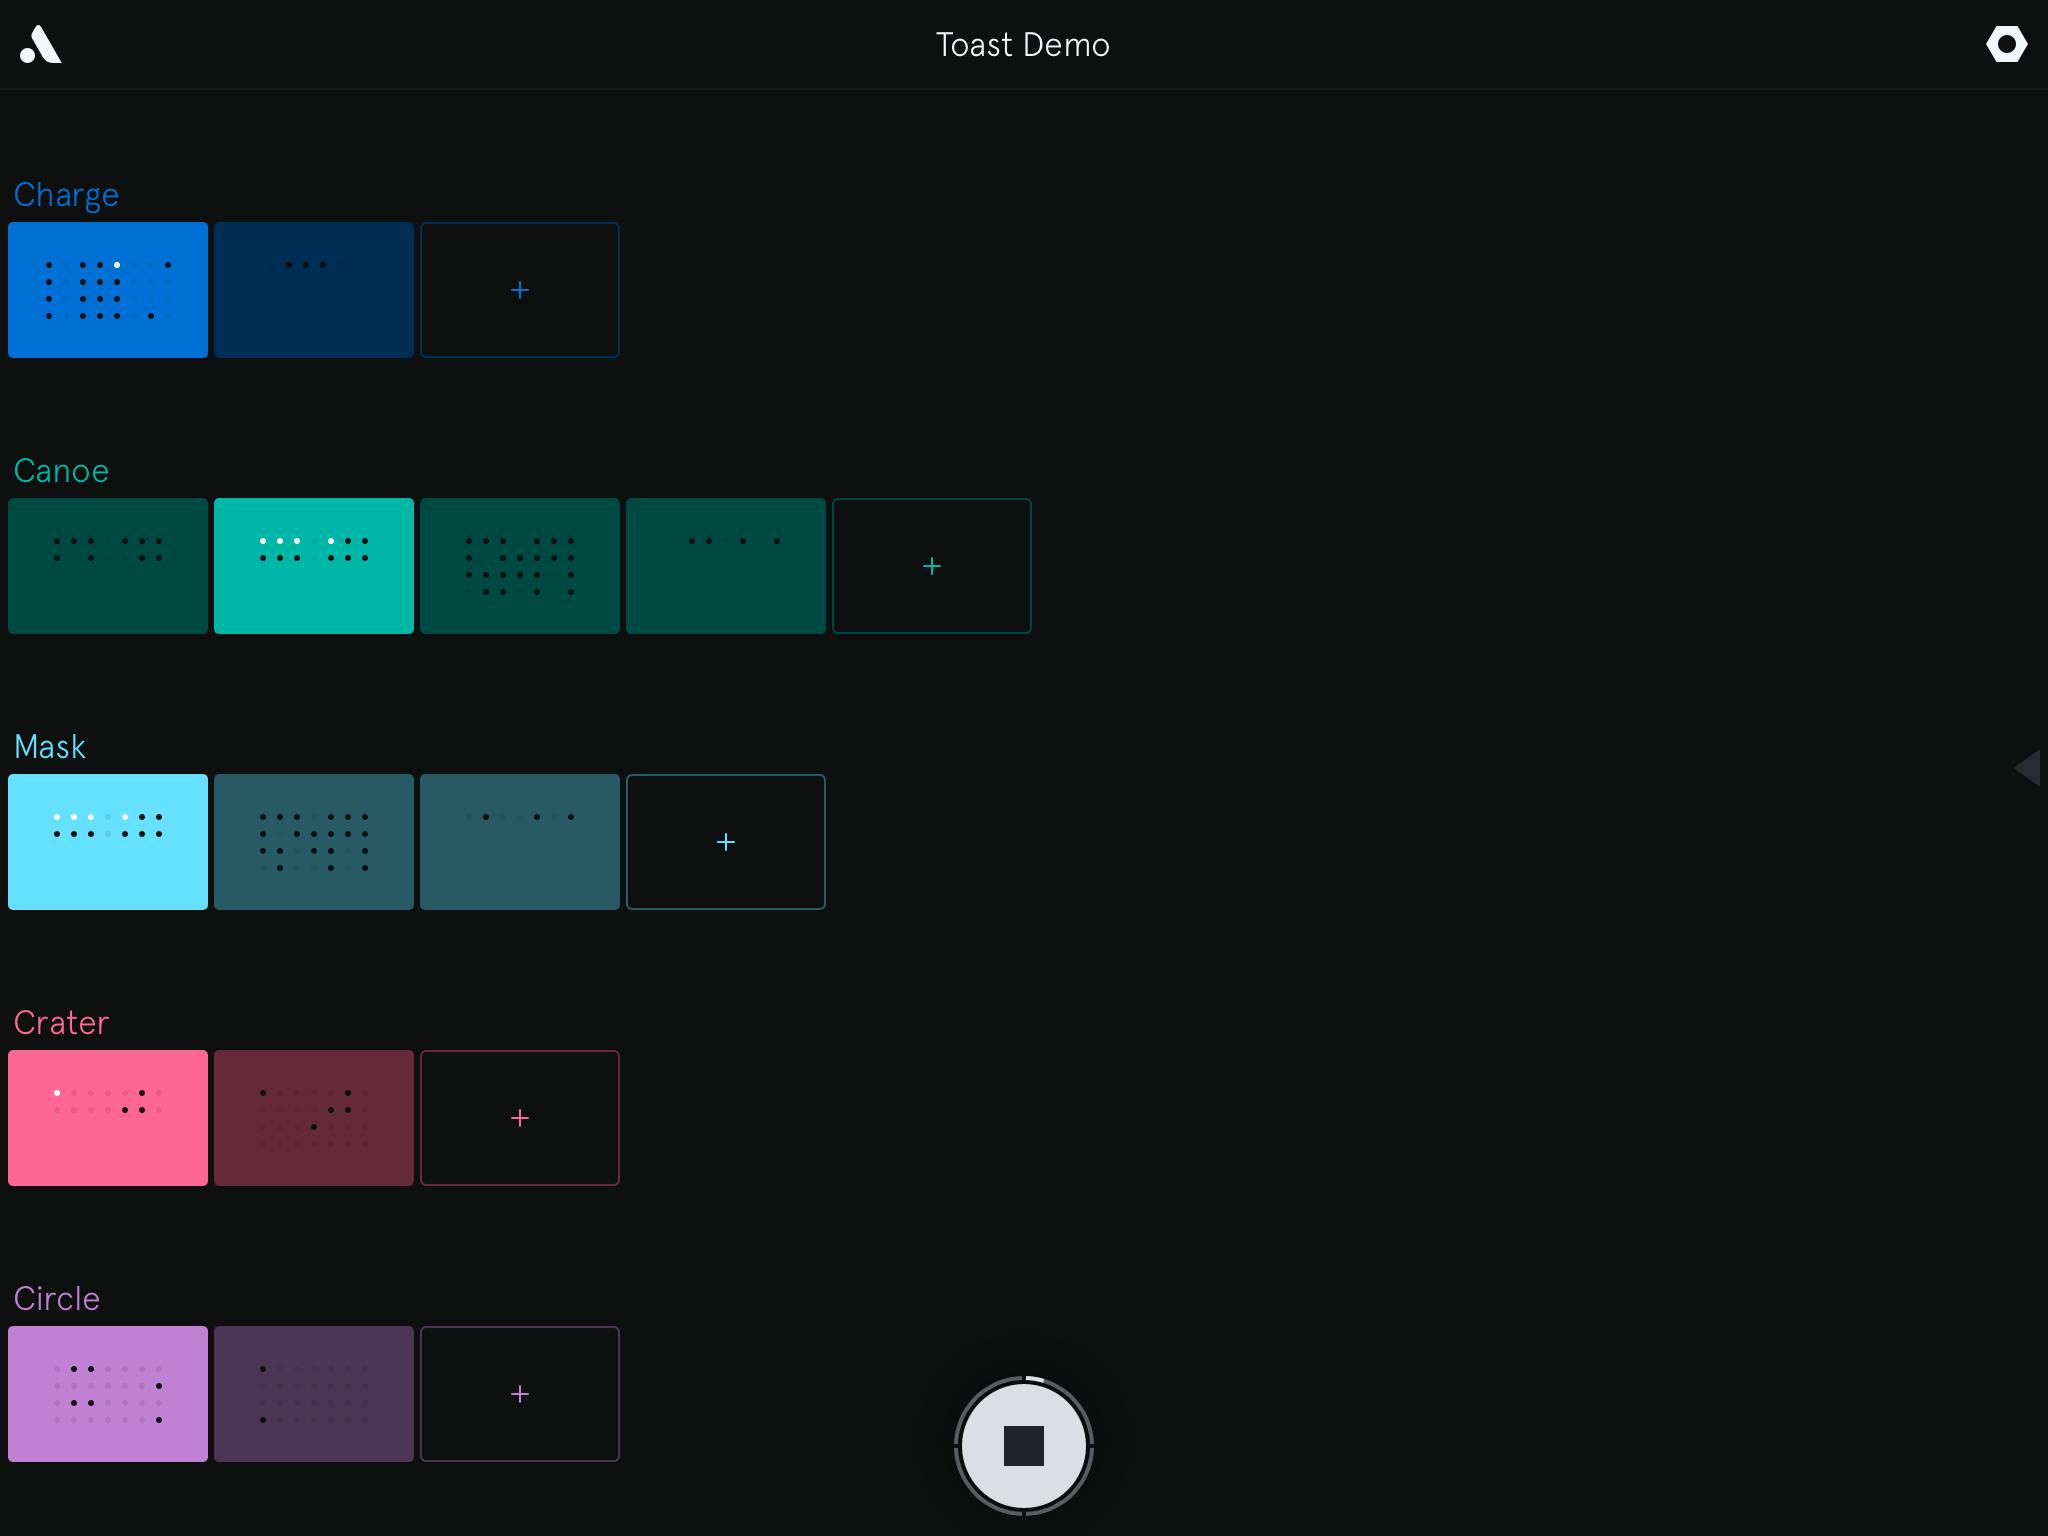The height and width of the screenshot is (1536, 2048).
Task: Open the Auxy logo menu
Action: 41,45
